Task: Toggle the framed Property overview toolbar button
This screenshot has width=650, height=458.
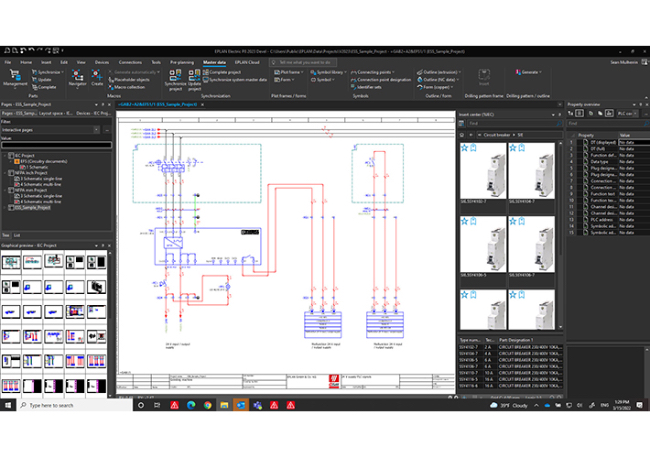Action: [x=580, y=113]
